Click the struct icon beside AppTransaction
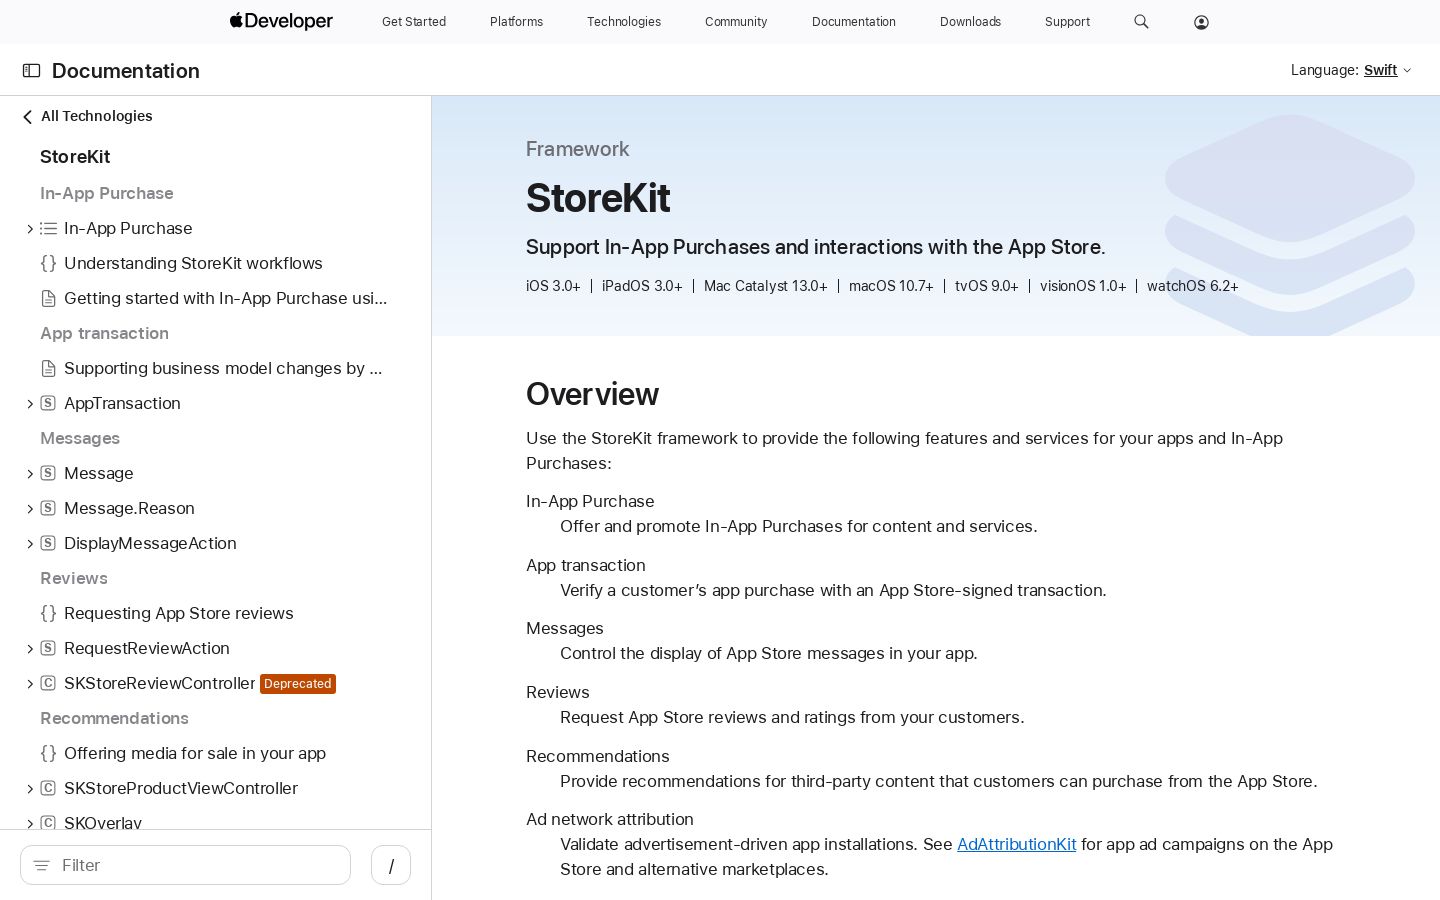 (x=48, y=404)
